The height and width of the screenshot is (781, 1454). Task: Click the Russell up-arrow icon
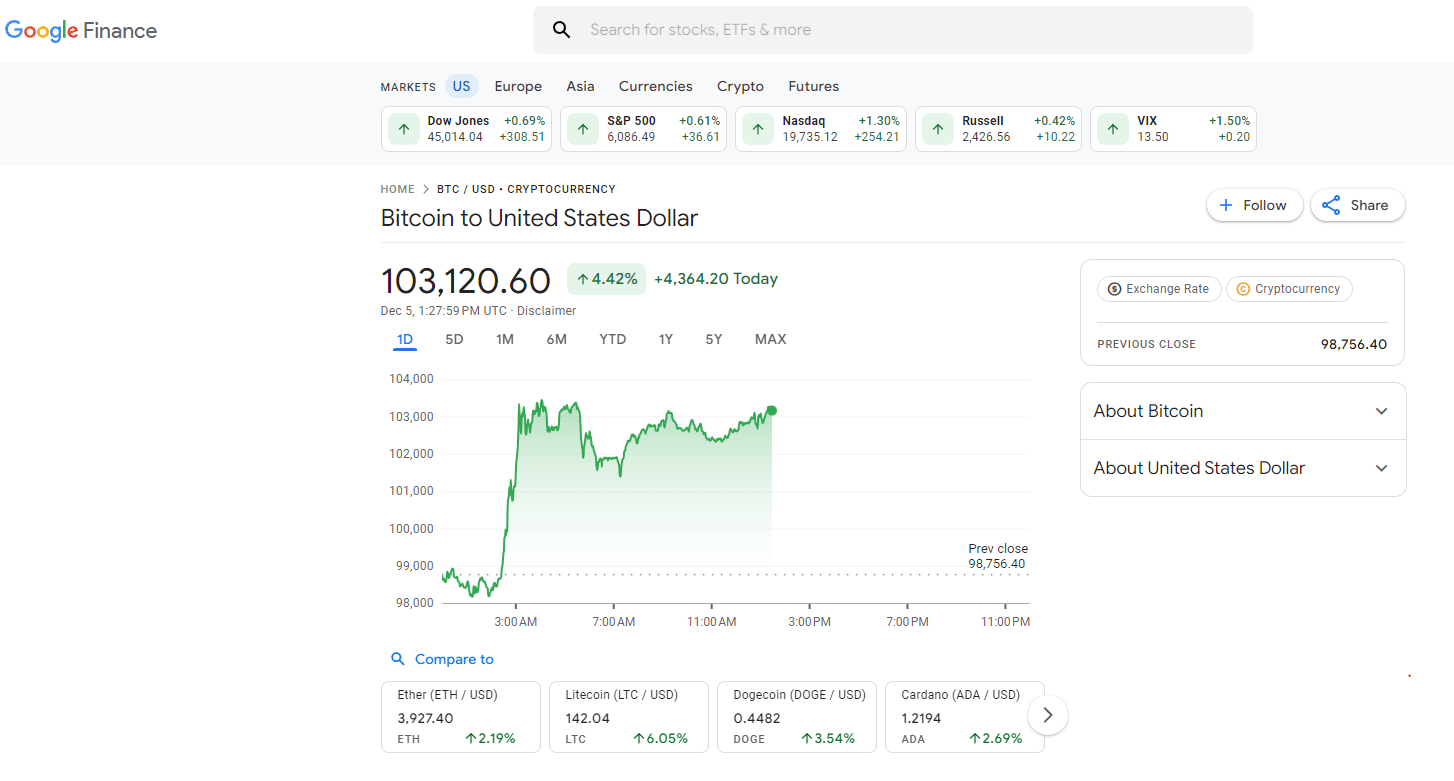point(938,129)
